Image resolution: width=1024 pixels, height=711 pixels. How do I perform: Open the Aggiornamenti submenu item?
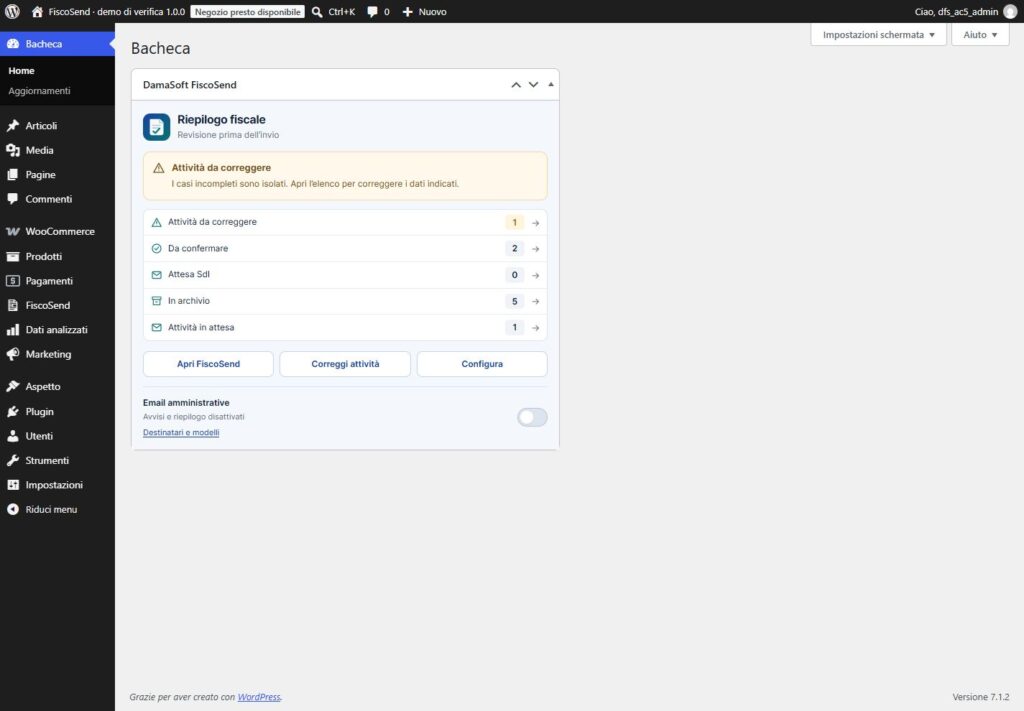click(x=39, y=91)
